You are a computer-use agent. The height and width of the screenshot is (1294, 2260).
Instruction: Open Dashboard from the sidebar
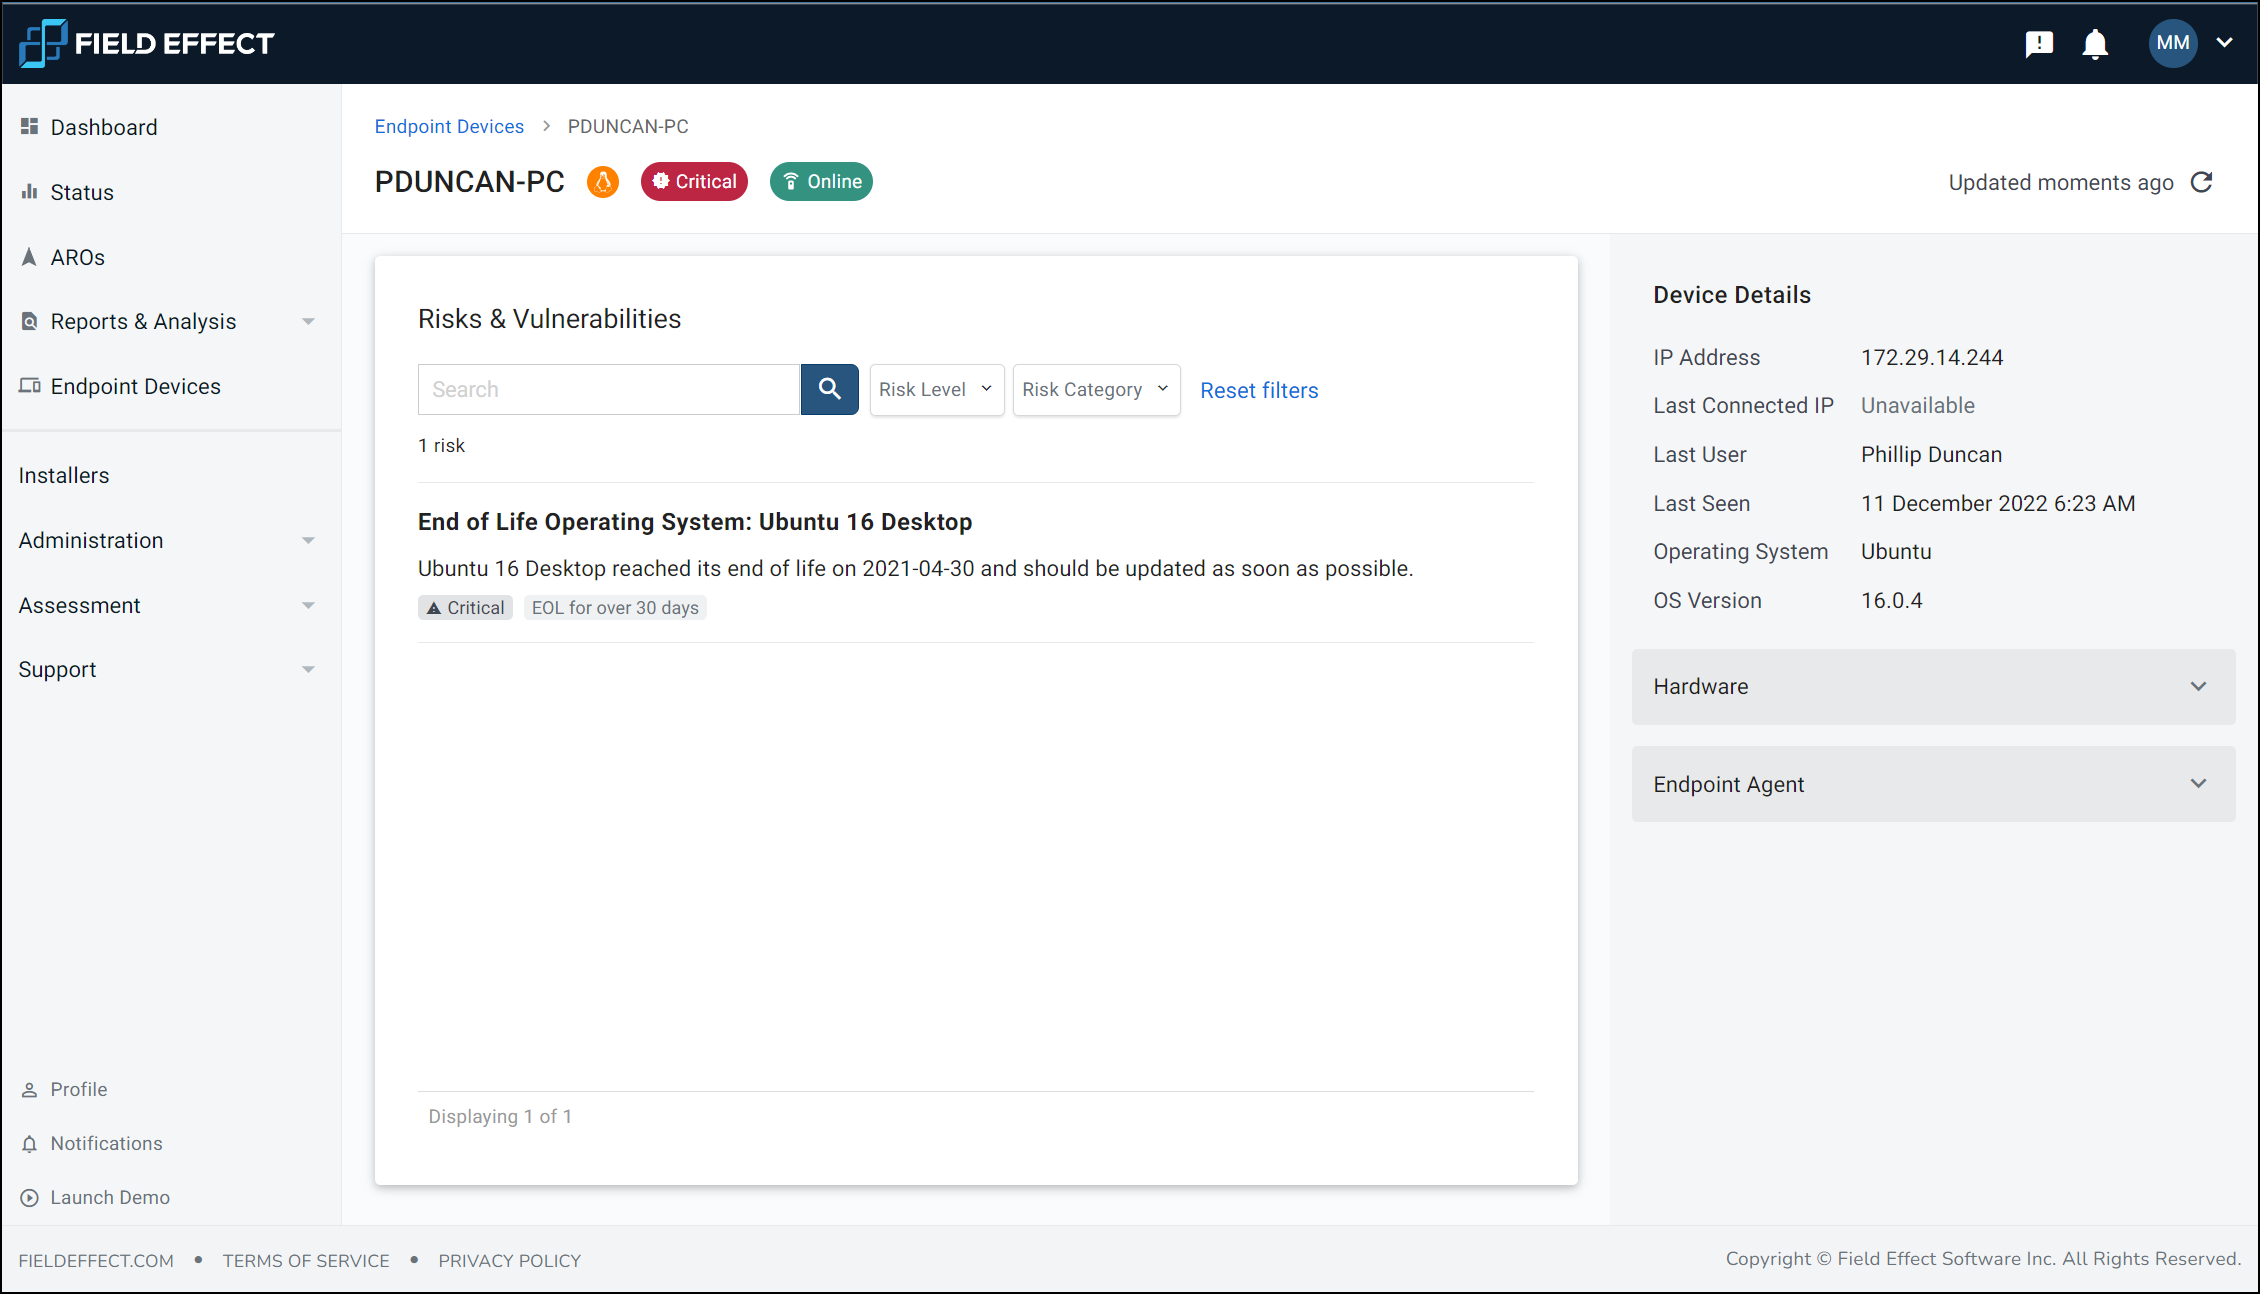(x=104, y=127)
